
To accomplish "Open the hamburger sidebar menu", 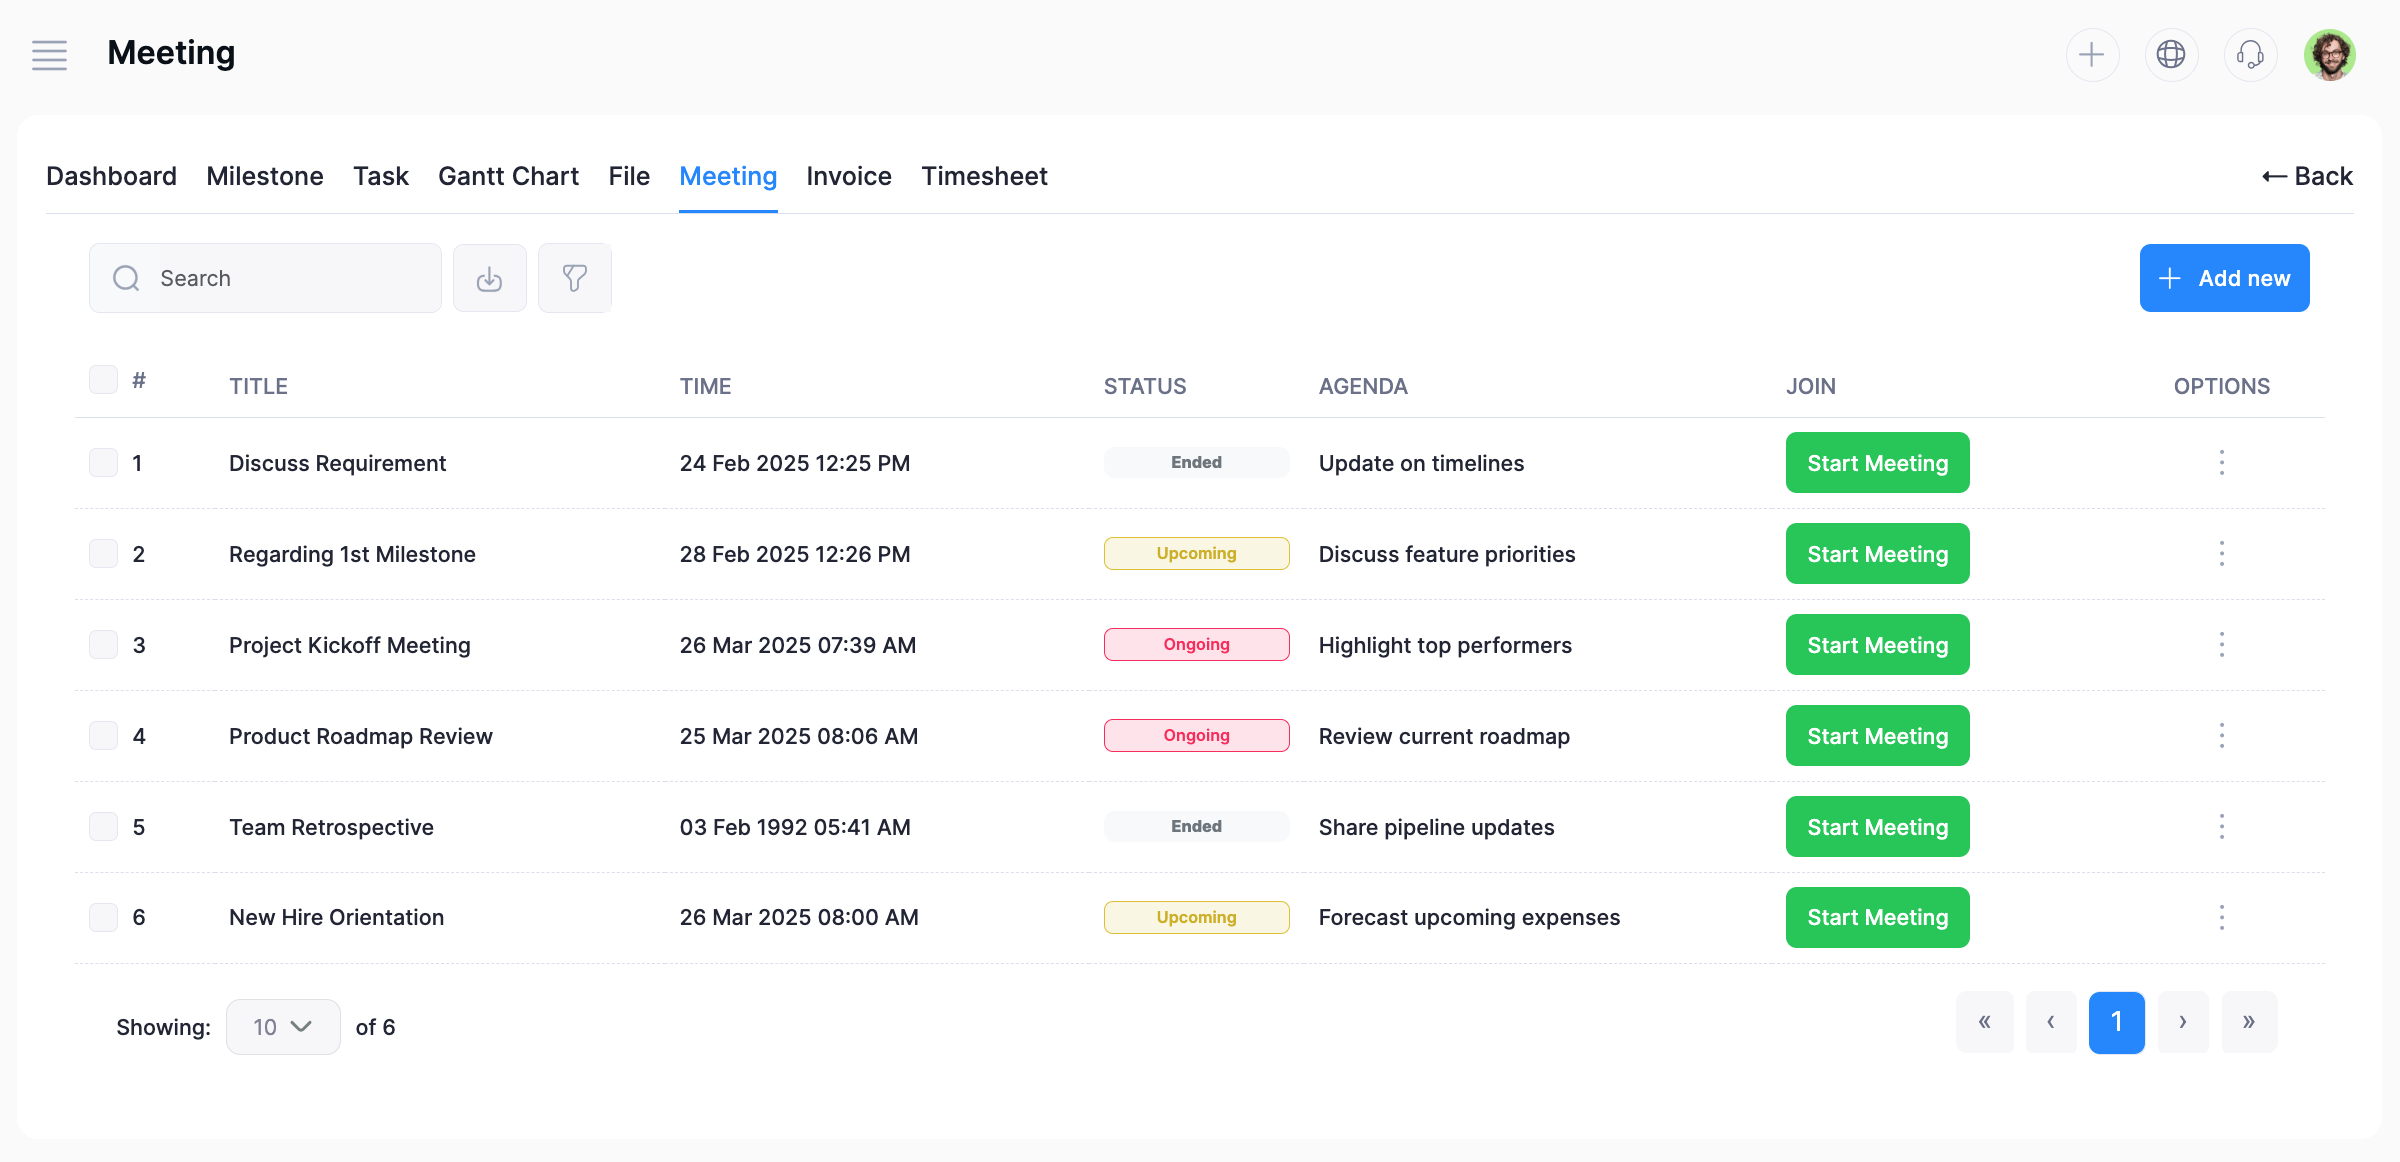I will tap(49, 55).
